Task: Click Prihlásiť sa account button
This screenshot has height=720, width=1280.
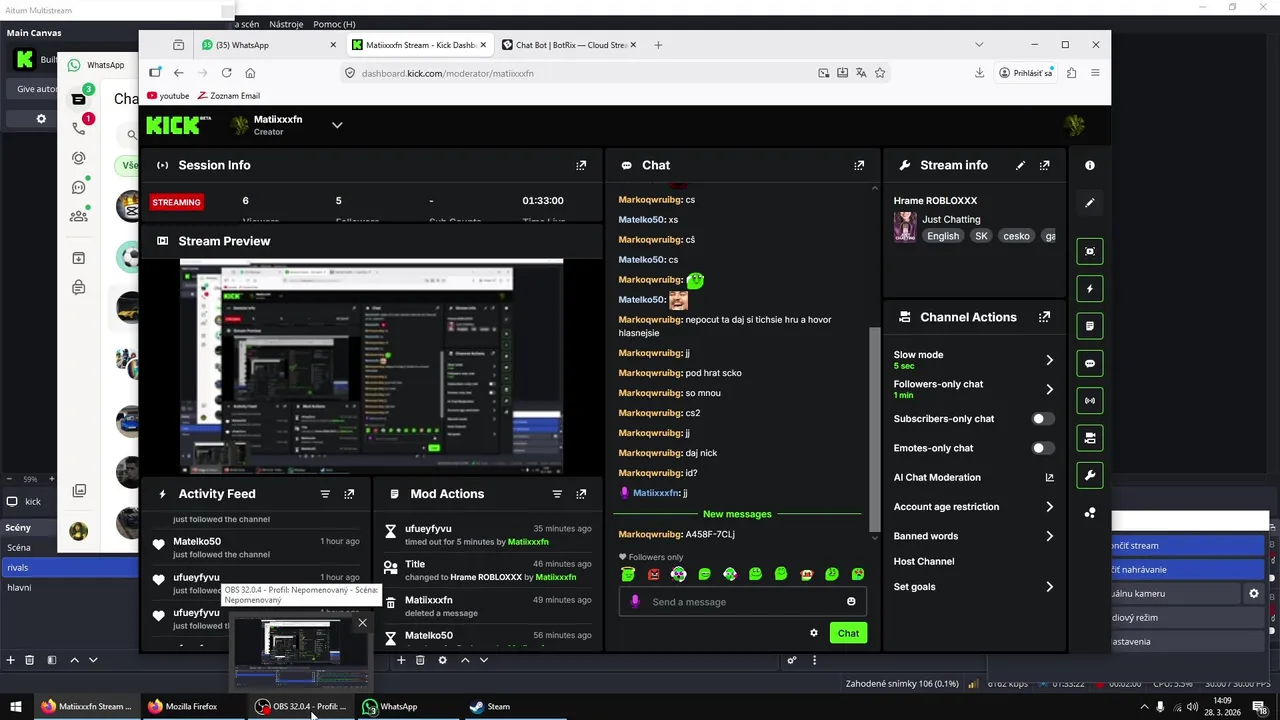Action: pos(1026,73)
